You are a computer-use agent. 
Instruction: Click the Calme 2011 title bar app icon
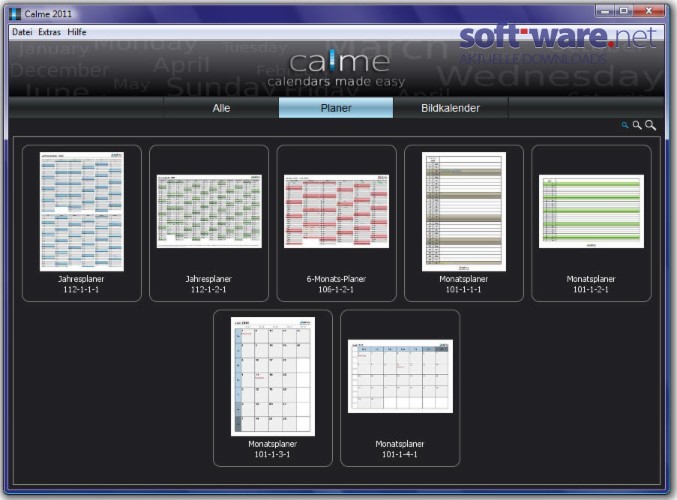[x=15, y=14]
